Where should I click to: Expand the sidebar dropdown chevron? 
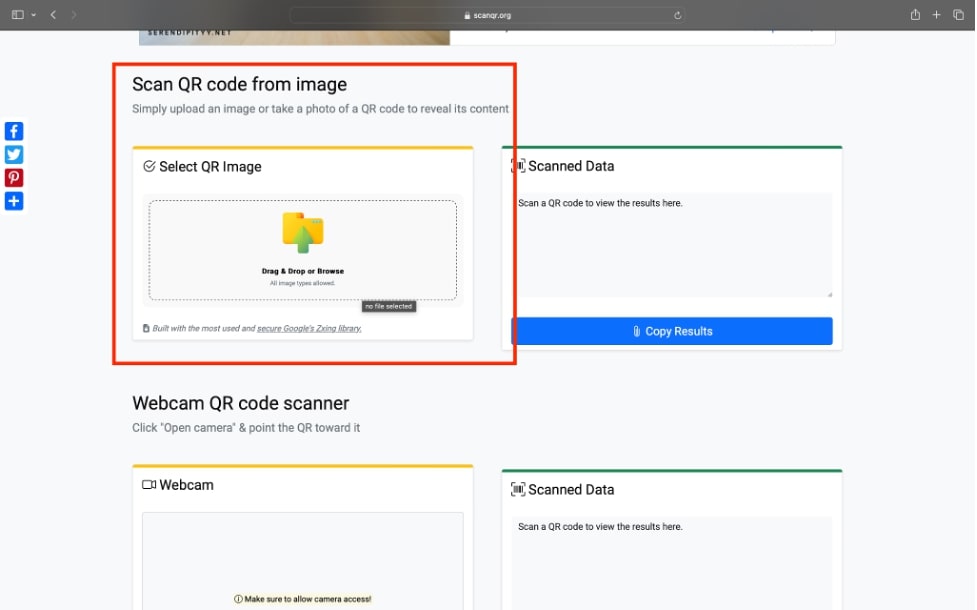(x=33, y=15)
